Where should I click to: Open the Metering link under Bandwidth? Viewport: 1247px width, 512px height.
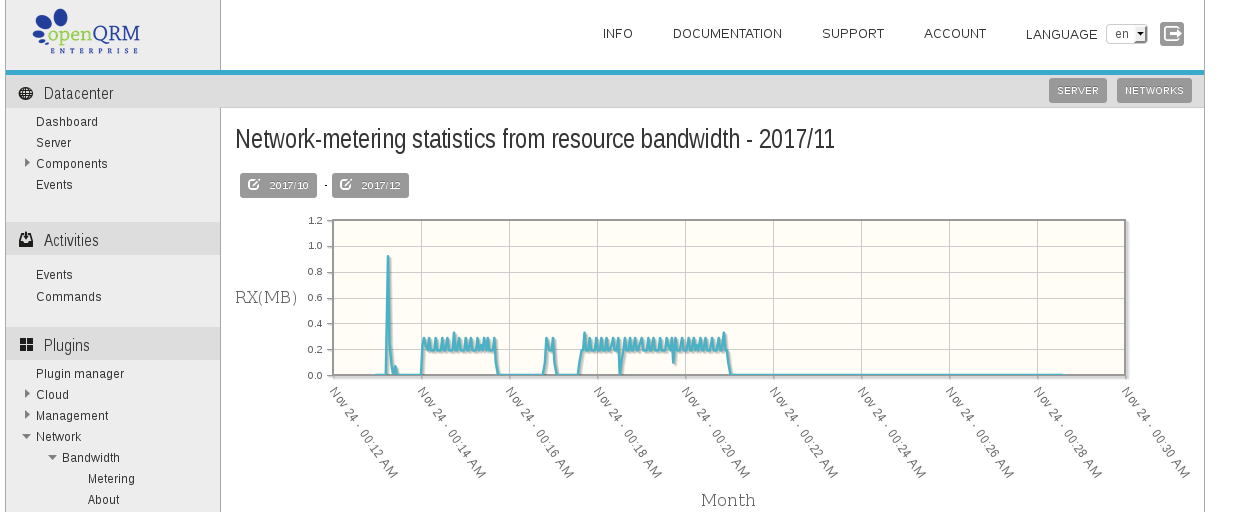[111, 479]
